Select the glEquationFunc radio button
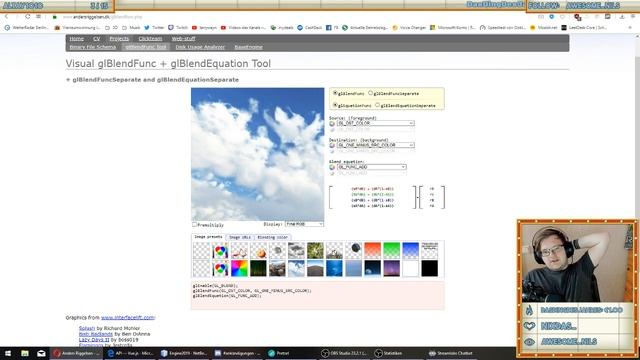 pyautogui.click(x=335, y=105)
